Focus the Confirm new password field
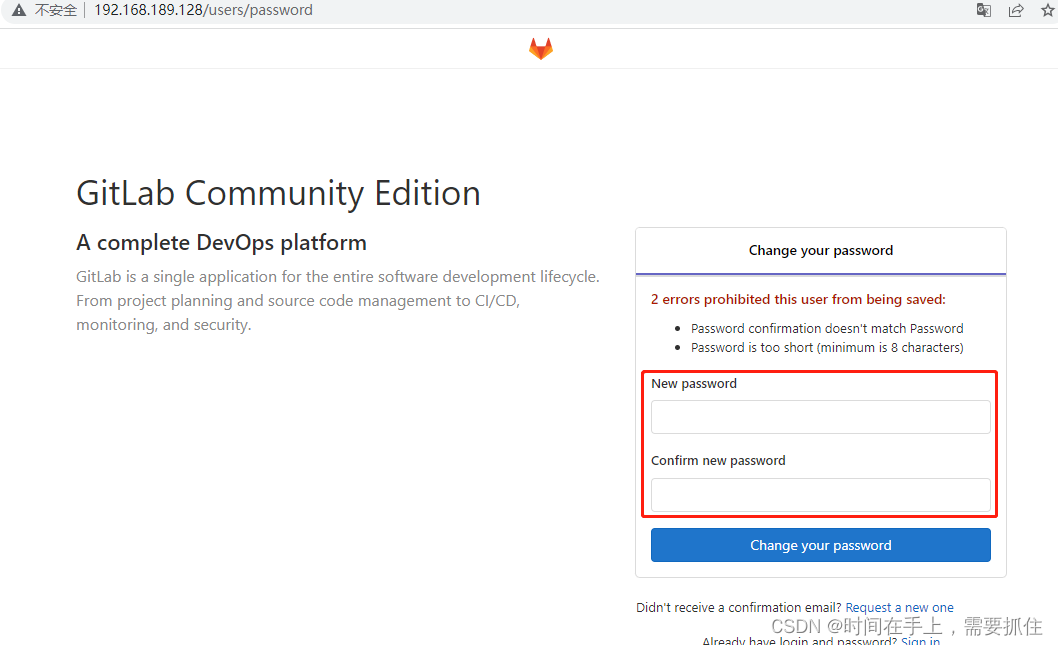The image size is (1058, 645). pos(820,495)
